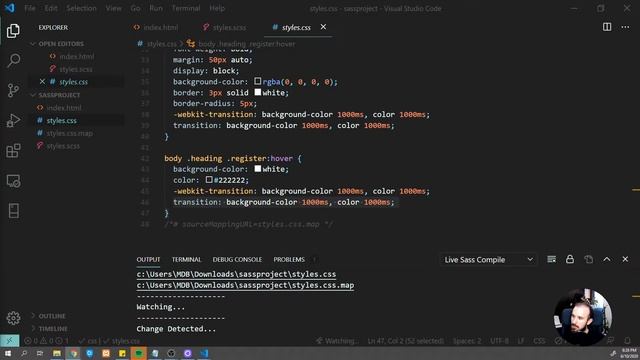This screenshot has width=640, height=360.
Task: Switch to the index.html editor tab
Action: tap(156, 27)
